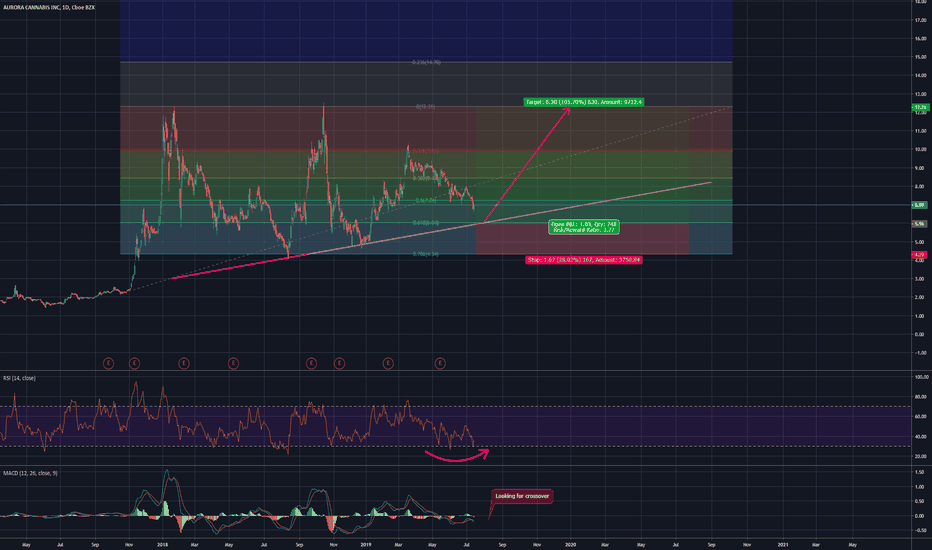The height and width of the screenshot is (550, 932).
Task: Open the earnings marker near Nov 2018
Action: 339,363
